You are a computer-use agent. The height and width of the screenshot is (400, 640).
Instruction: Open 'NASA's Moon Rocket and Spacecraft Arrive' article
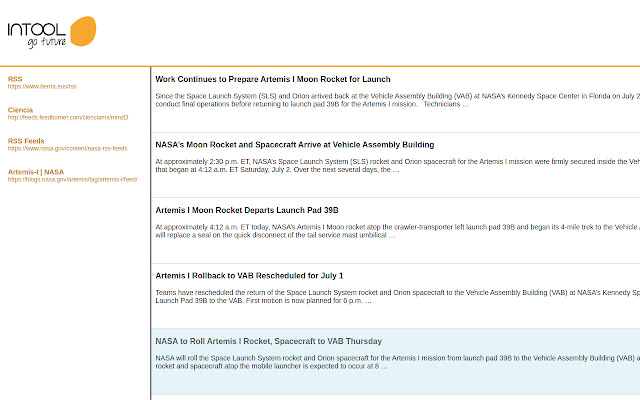tap(295, 145)
